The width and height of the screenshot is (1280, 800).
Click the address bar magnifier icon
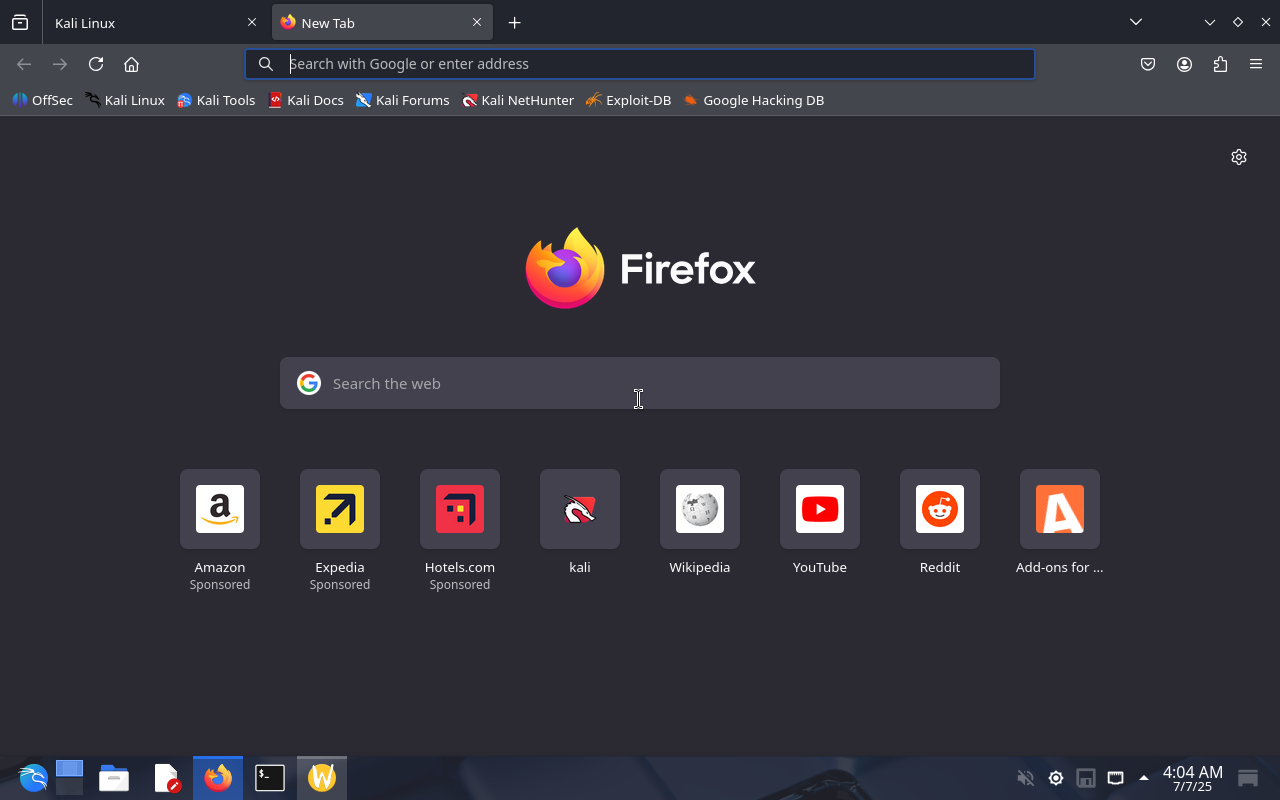266,64
